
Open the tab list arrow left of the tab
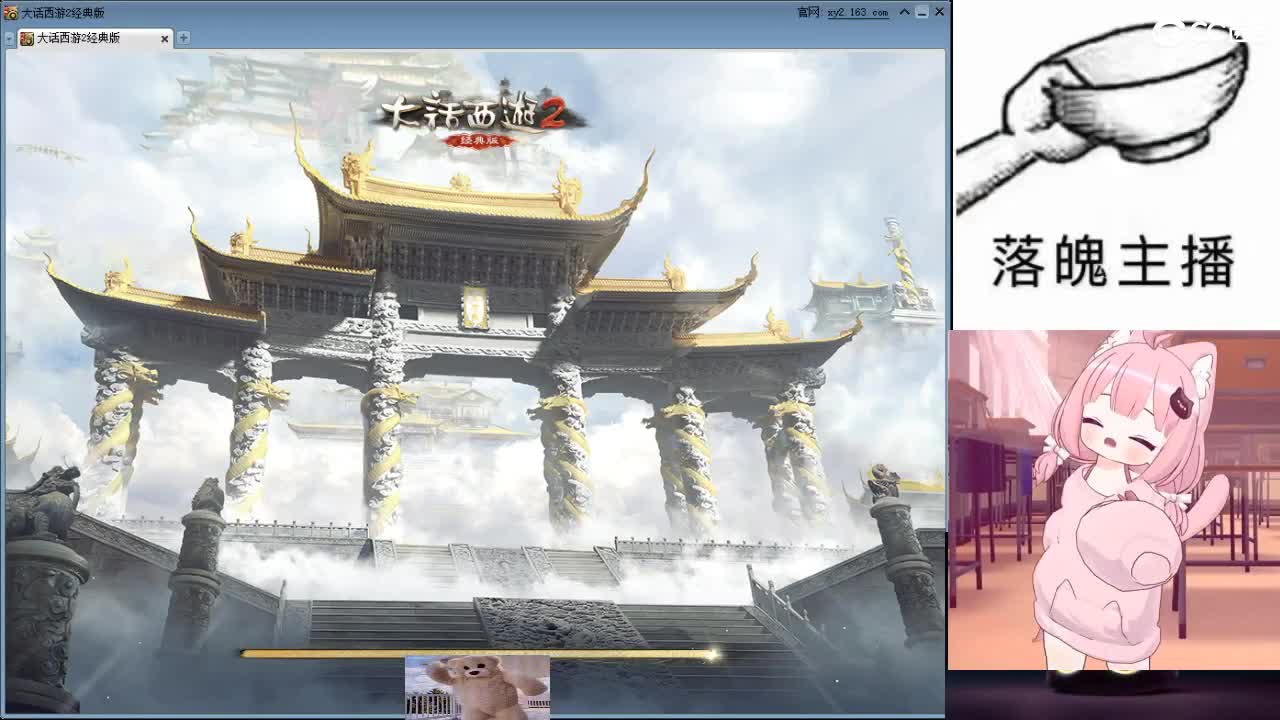(9, 39)
